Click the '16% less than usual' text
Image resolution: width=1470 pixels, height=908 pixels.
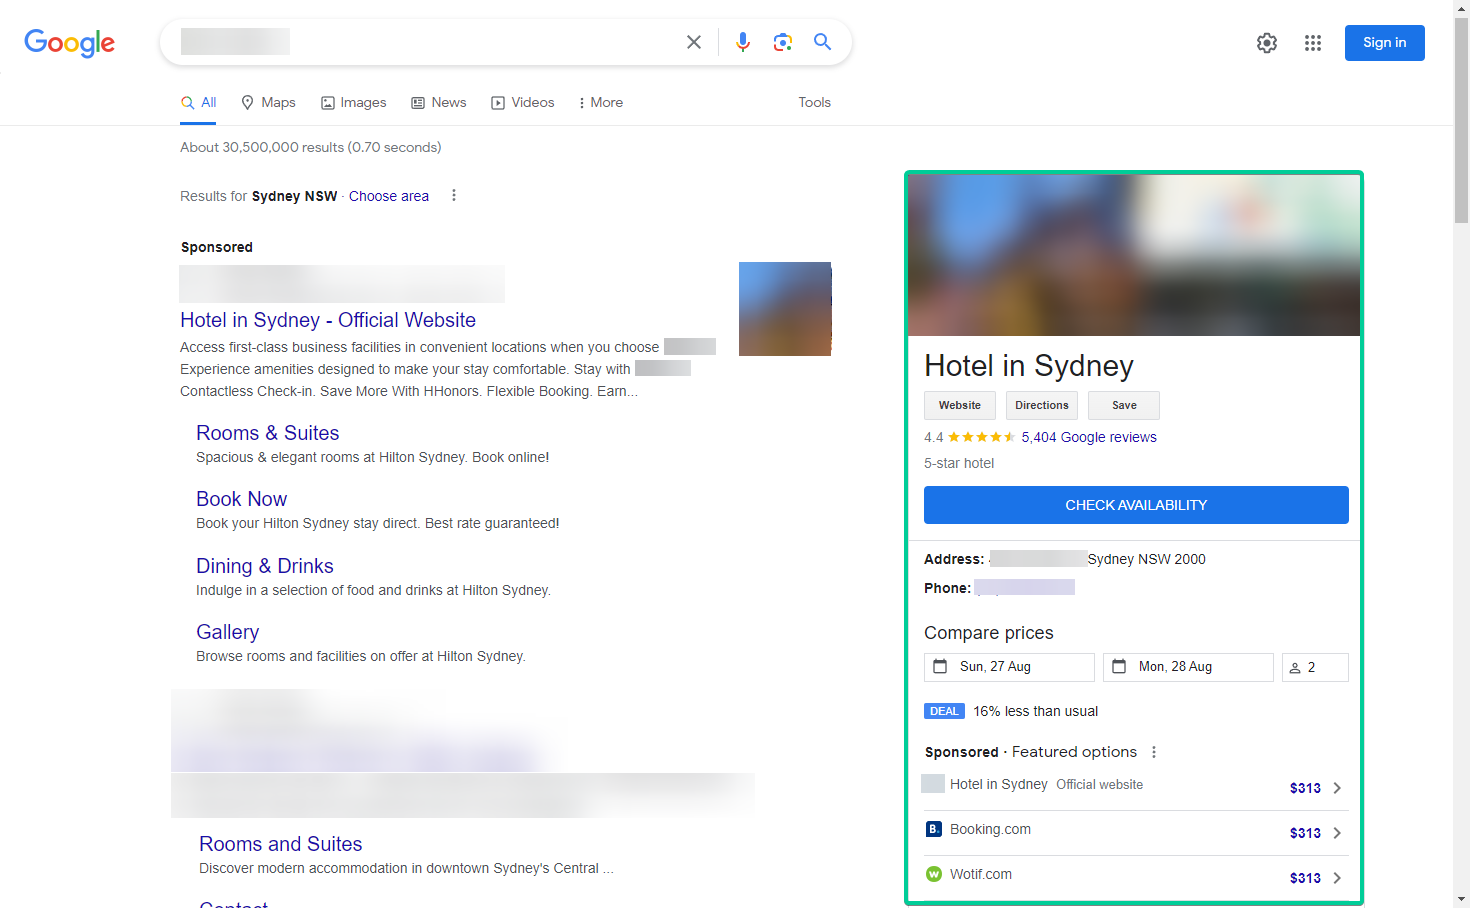(x=1035, y=711)
